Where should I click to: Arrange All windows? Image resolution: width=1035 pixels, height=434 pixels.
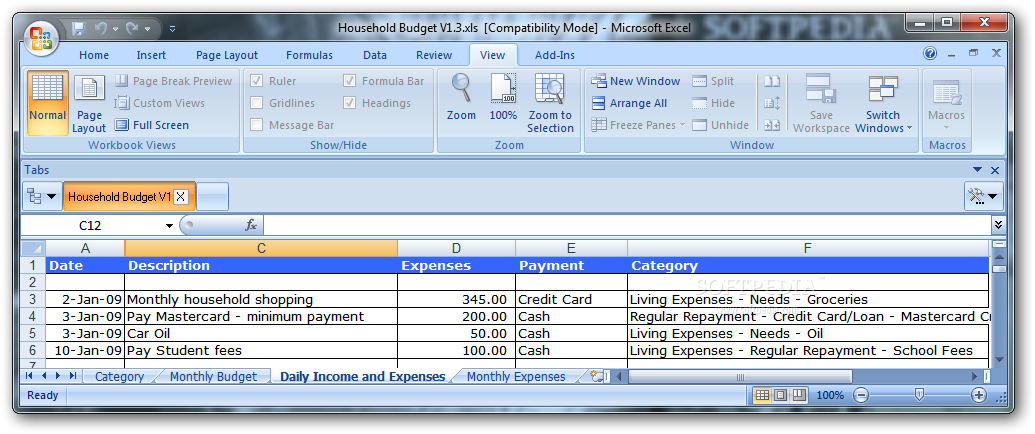[628, 103]
